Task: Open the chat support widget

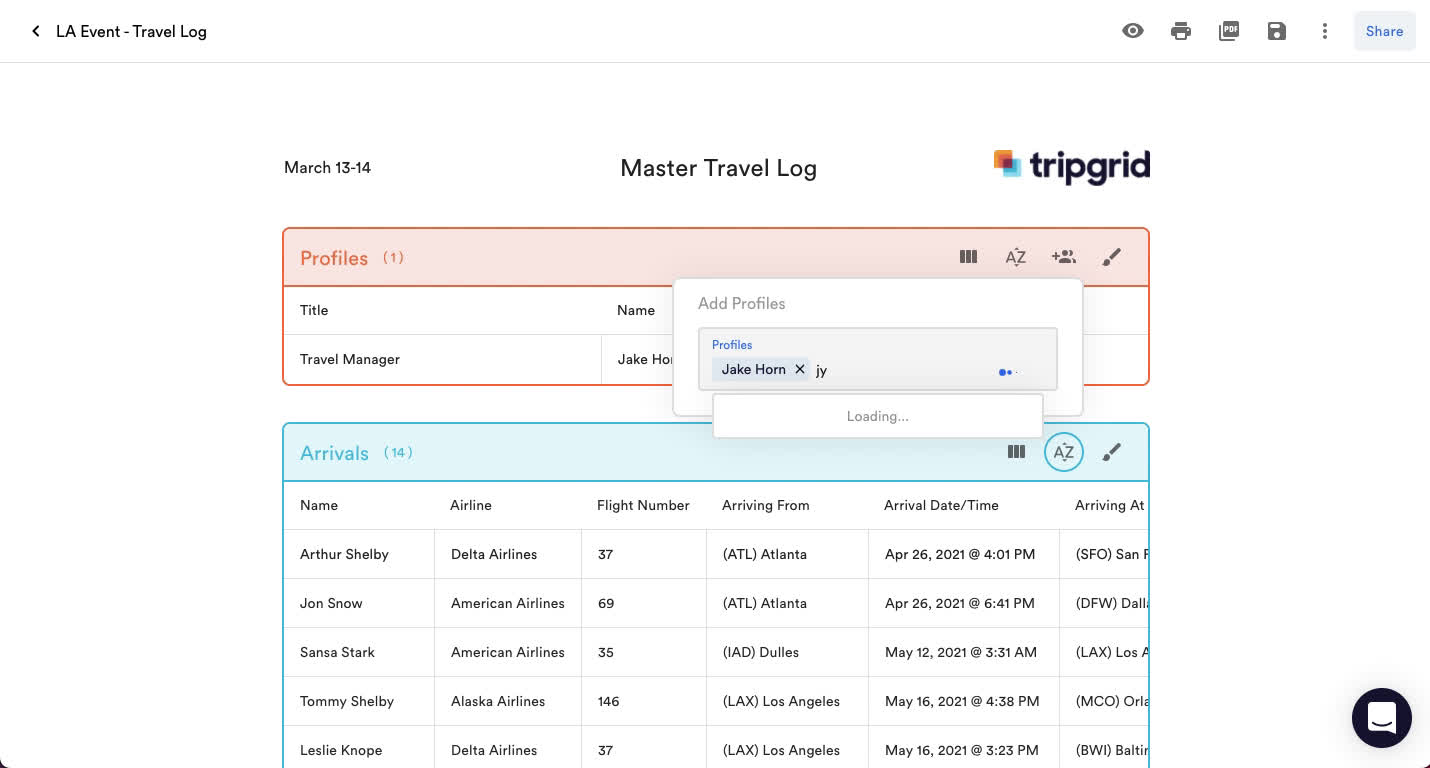Action: click(1381, 717)
